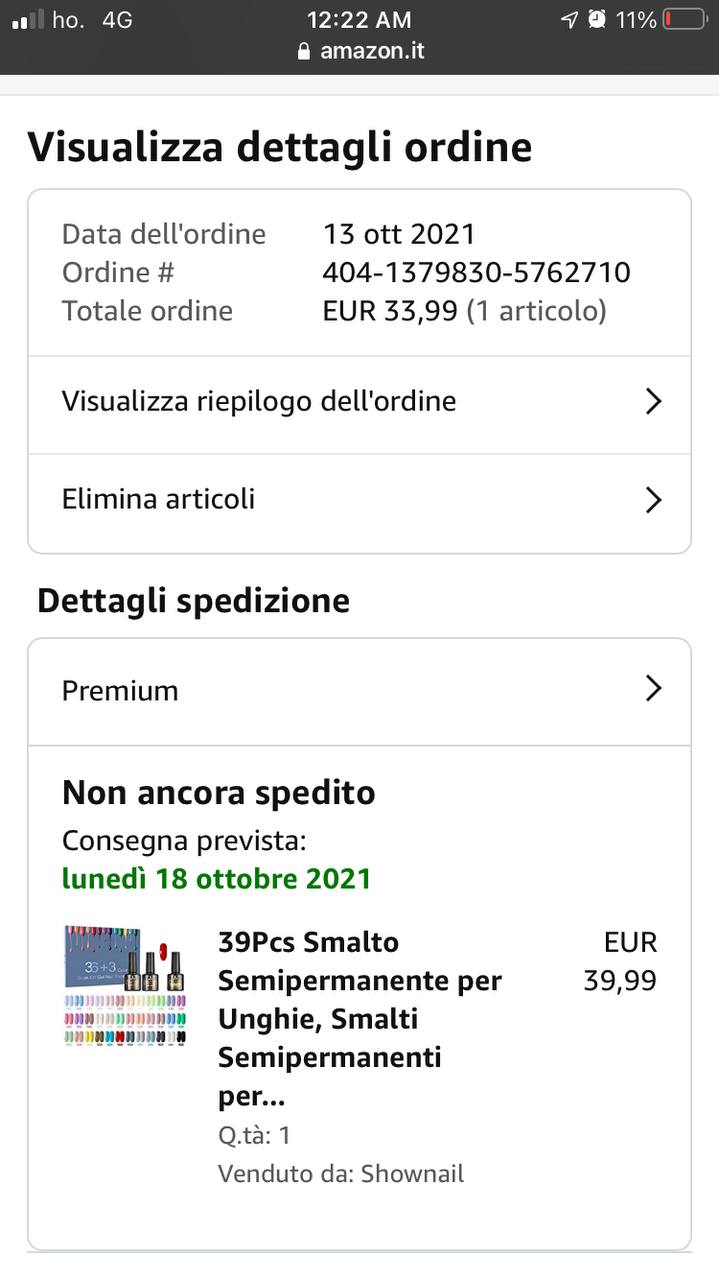Tap the EUR 39,99 item price
The image size is (719, 1280).
coord(620,961)
